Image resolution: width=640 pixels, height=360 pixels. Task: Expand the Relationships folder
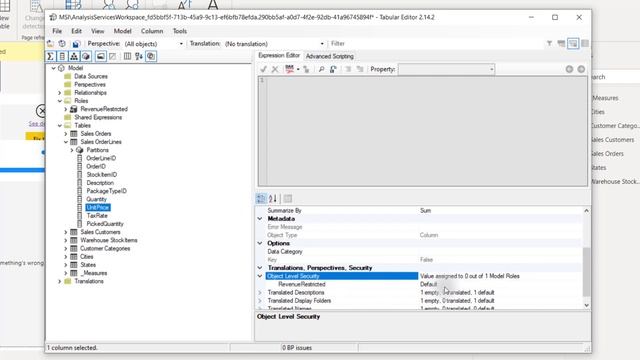click(x=60, y=93)
